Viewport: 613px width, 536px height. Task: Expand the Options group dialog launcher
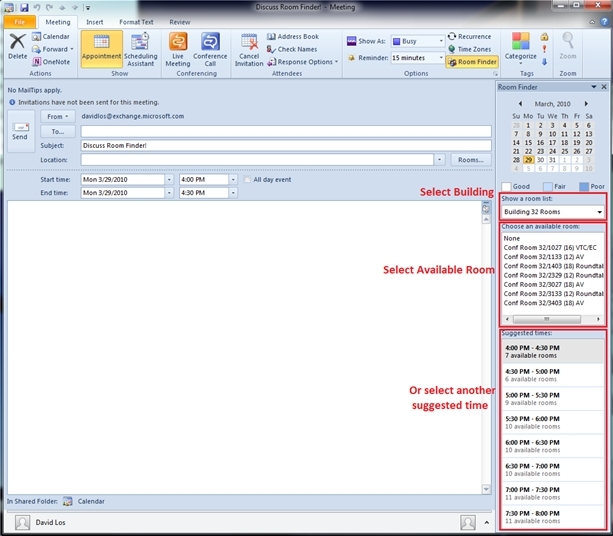click(495, 73)
